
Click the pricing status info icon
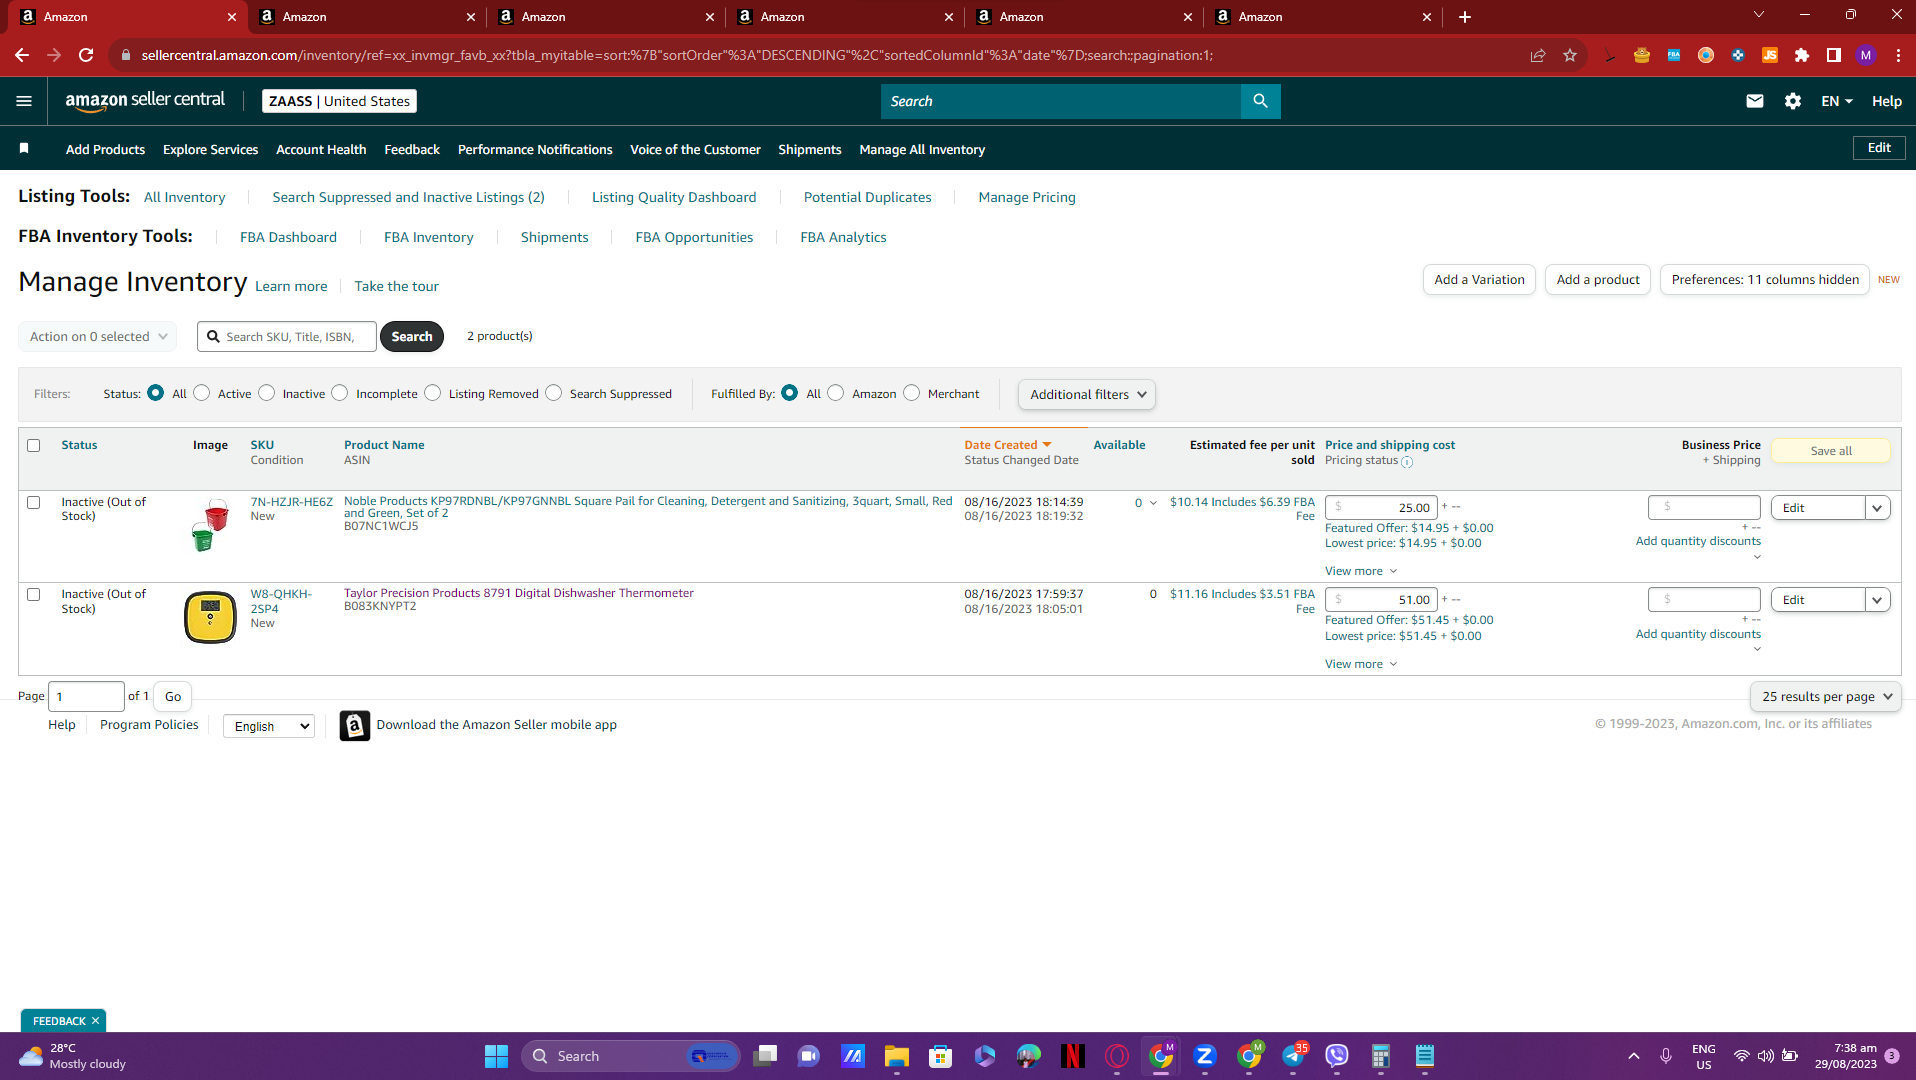pyautogui.click(x=1407, y=462)
